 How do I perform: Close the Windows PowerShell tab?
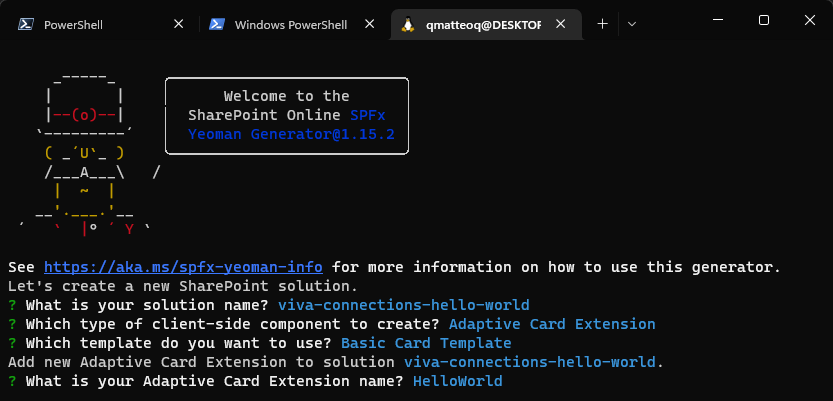369,25
